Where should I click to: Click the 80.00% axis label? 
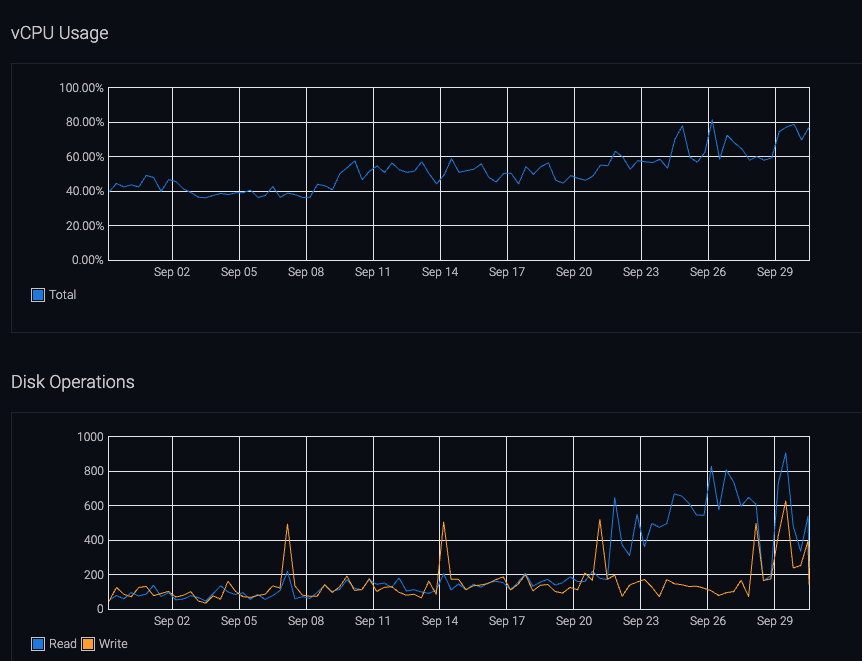[85, 122]
